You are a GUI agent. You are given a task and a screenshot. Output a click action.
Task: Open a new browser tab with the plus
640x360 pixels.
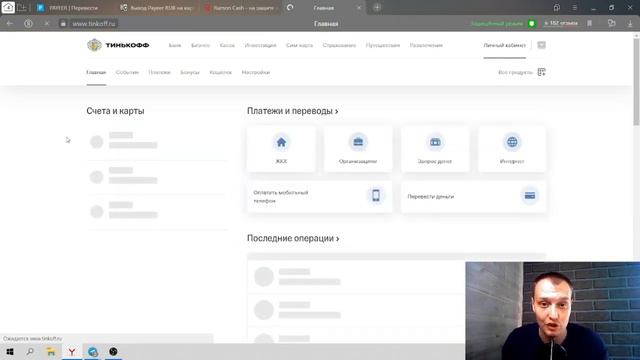click(x=377, y=7)
